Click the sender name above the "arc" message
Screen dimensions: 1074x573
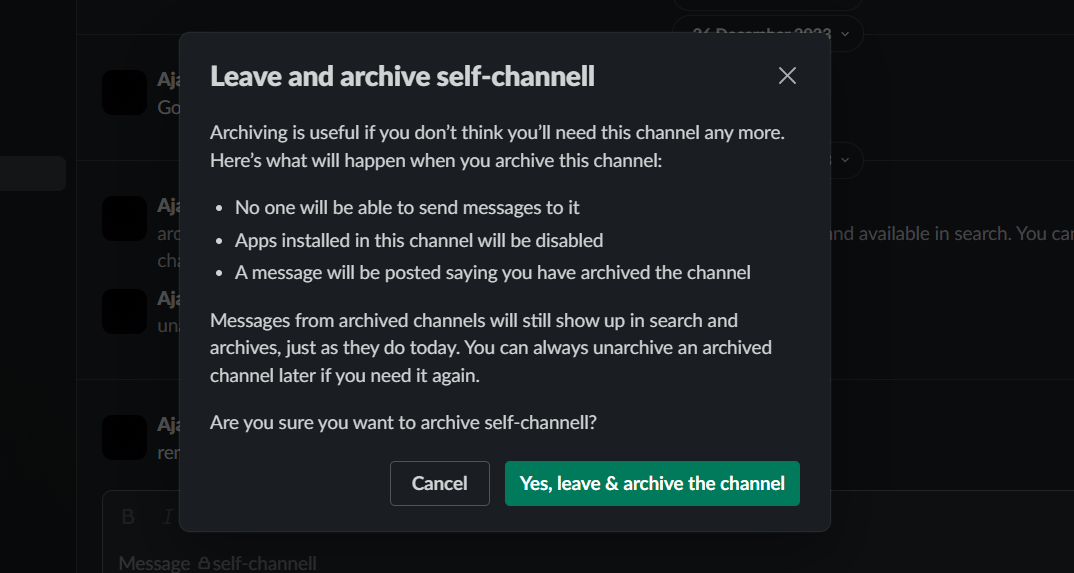168,206
